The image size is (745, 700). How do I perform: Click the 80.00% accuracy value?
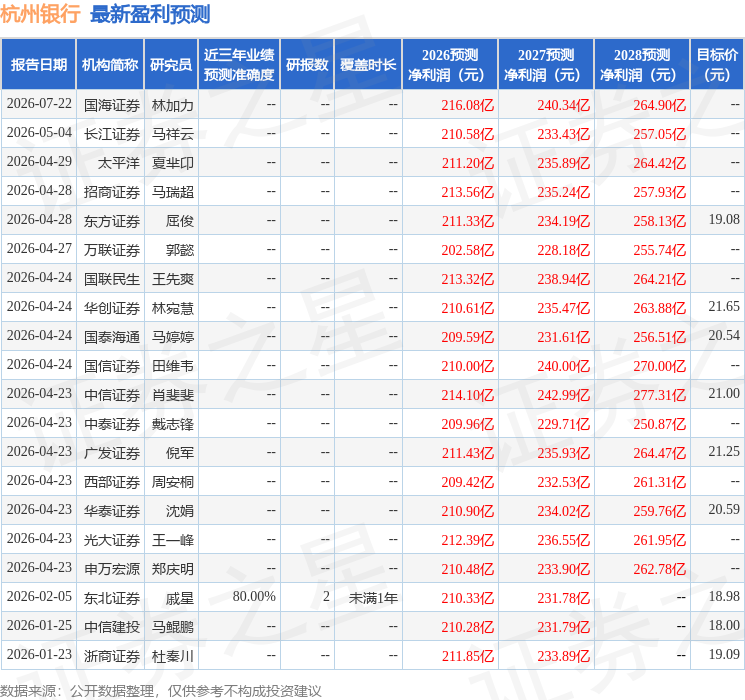[254, 596]
